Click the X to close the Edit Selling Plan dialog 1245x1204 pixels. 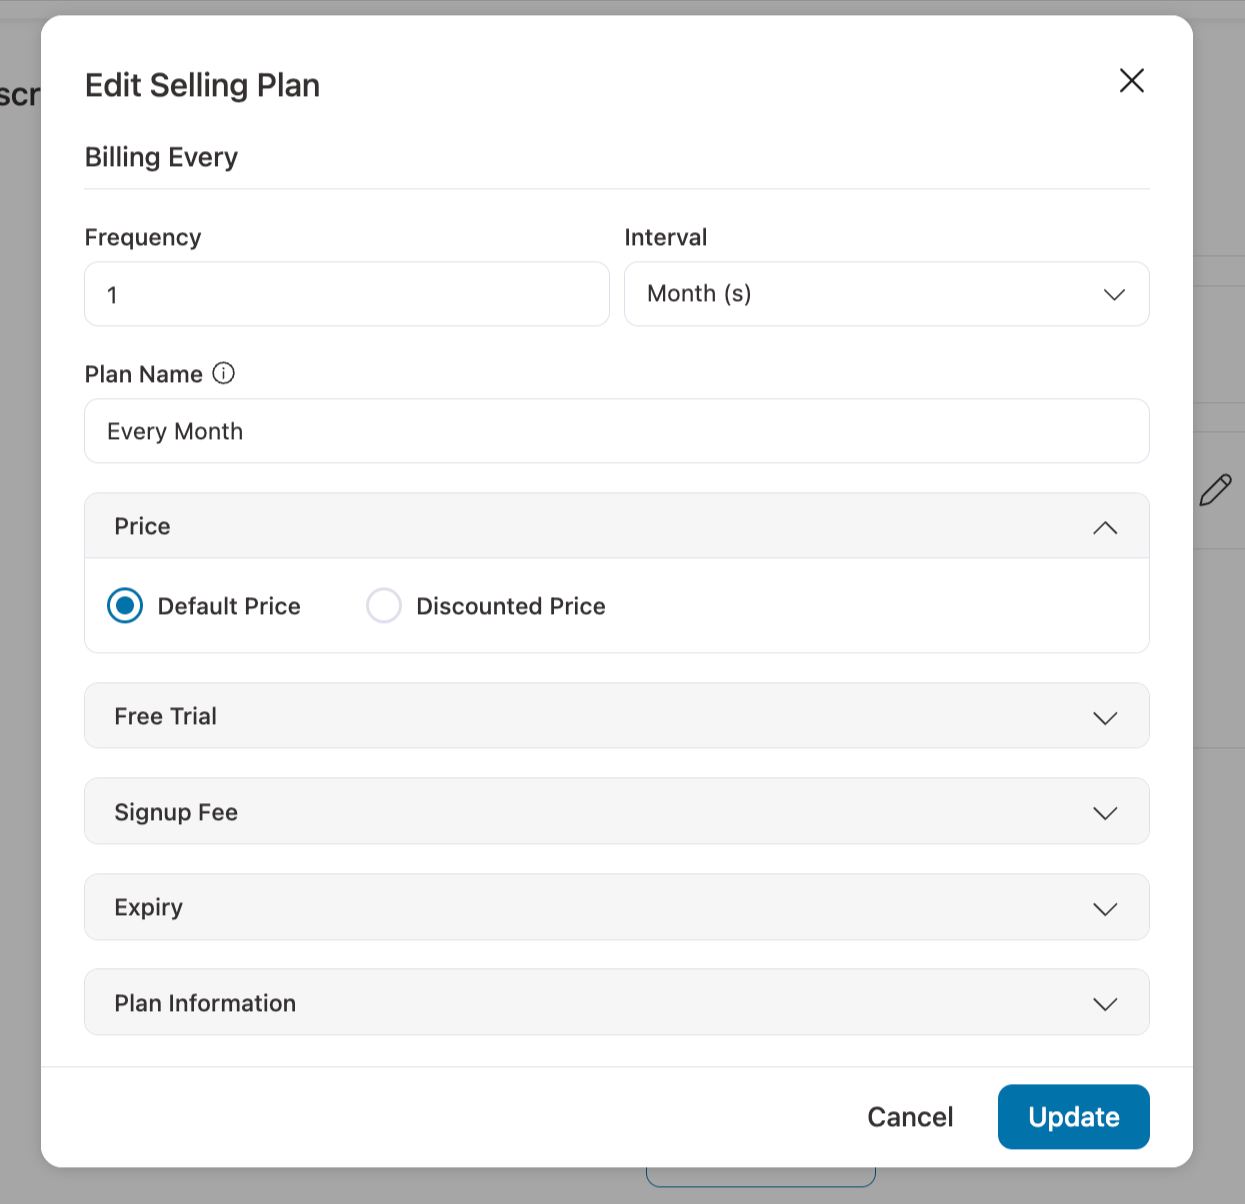pyautogui.click(x=1131, y=81)
